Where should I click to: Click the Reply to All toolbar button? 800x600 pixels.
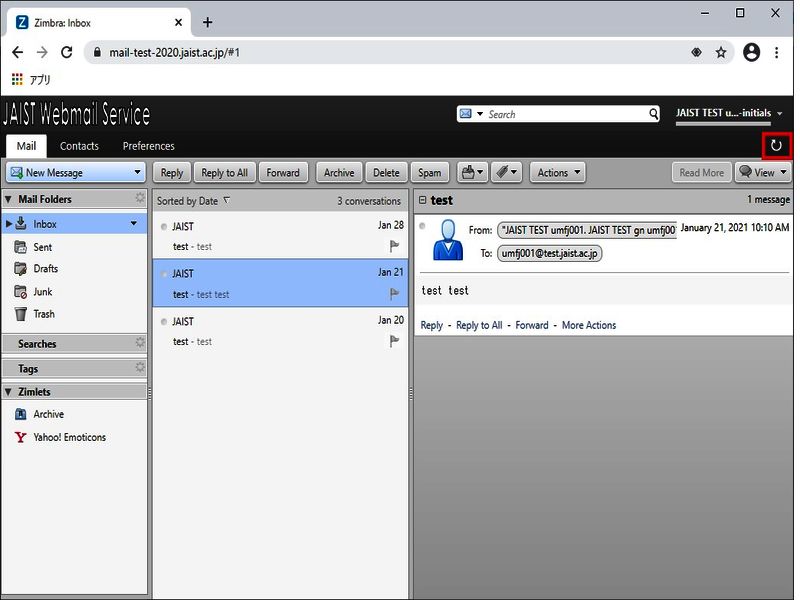[224, 172]
